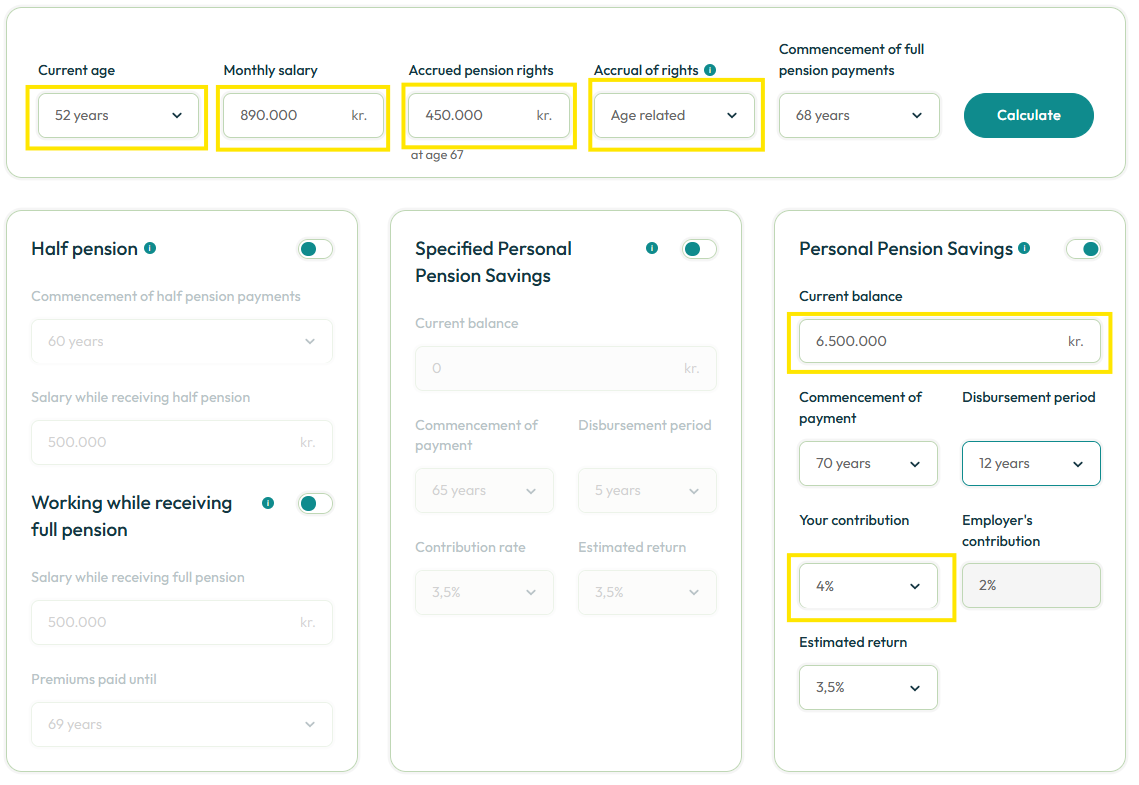The height and width of the screenshot is (785, 1139).
Task: Open Personal Pension Estimated return 3,5% dropdown
Action: pos(868,687)
